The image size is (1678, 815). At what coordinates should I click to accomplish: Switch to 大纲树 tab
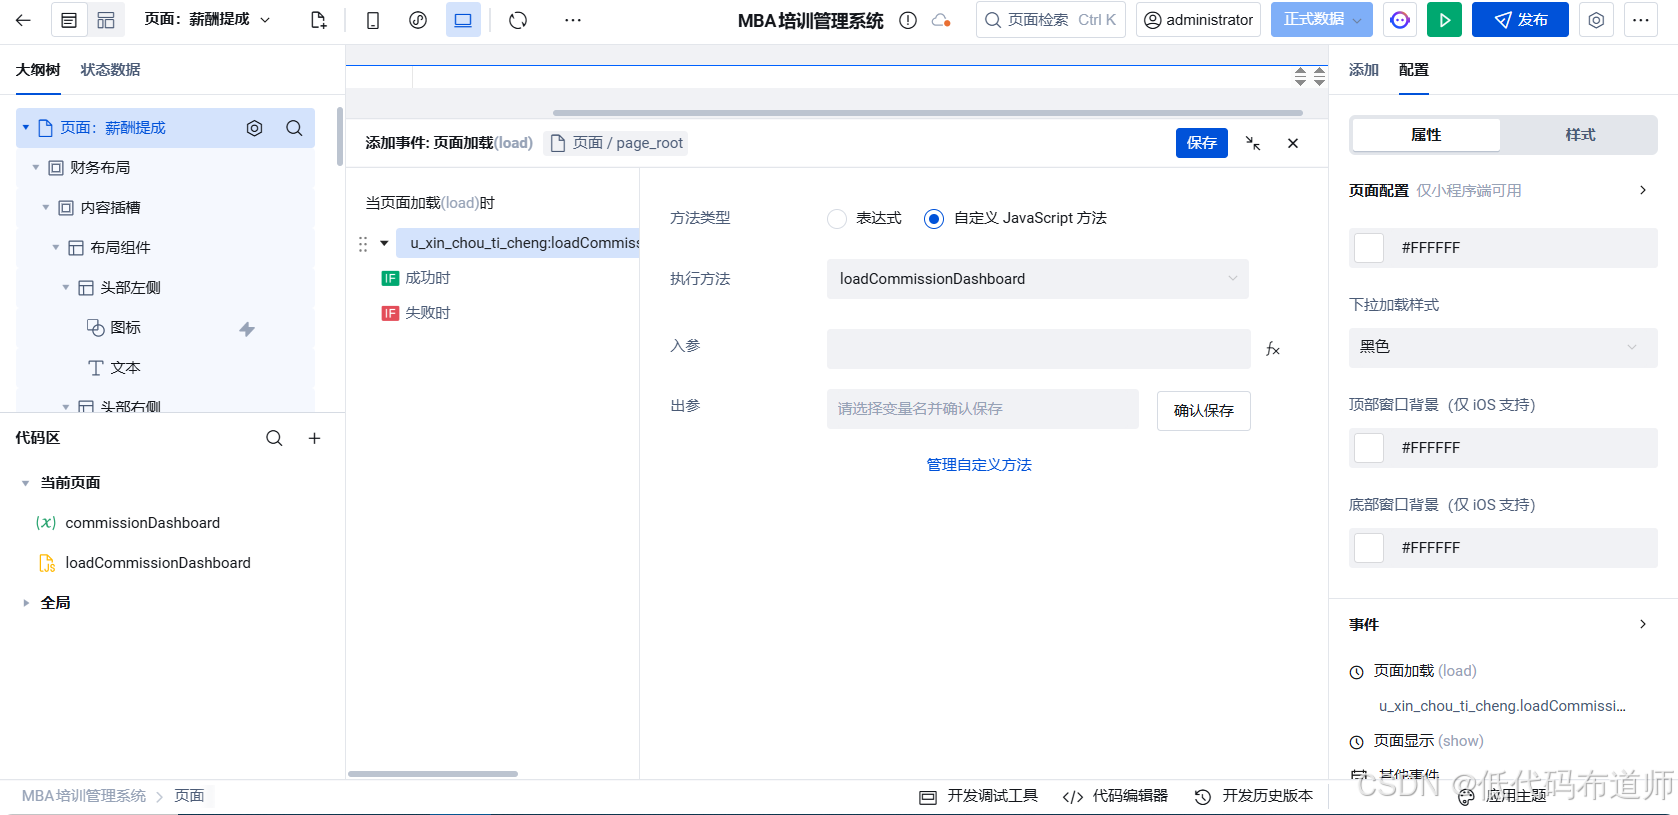click(x=38, y=70)
